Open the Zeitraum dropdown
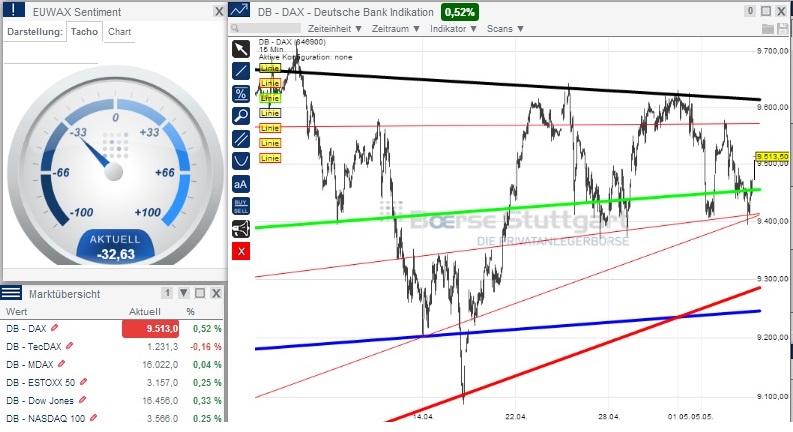This screenshot has width=793, height=432. 396,29
